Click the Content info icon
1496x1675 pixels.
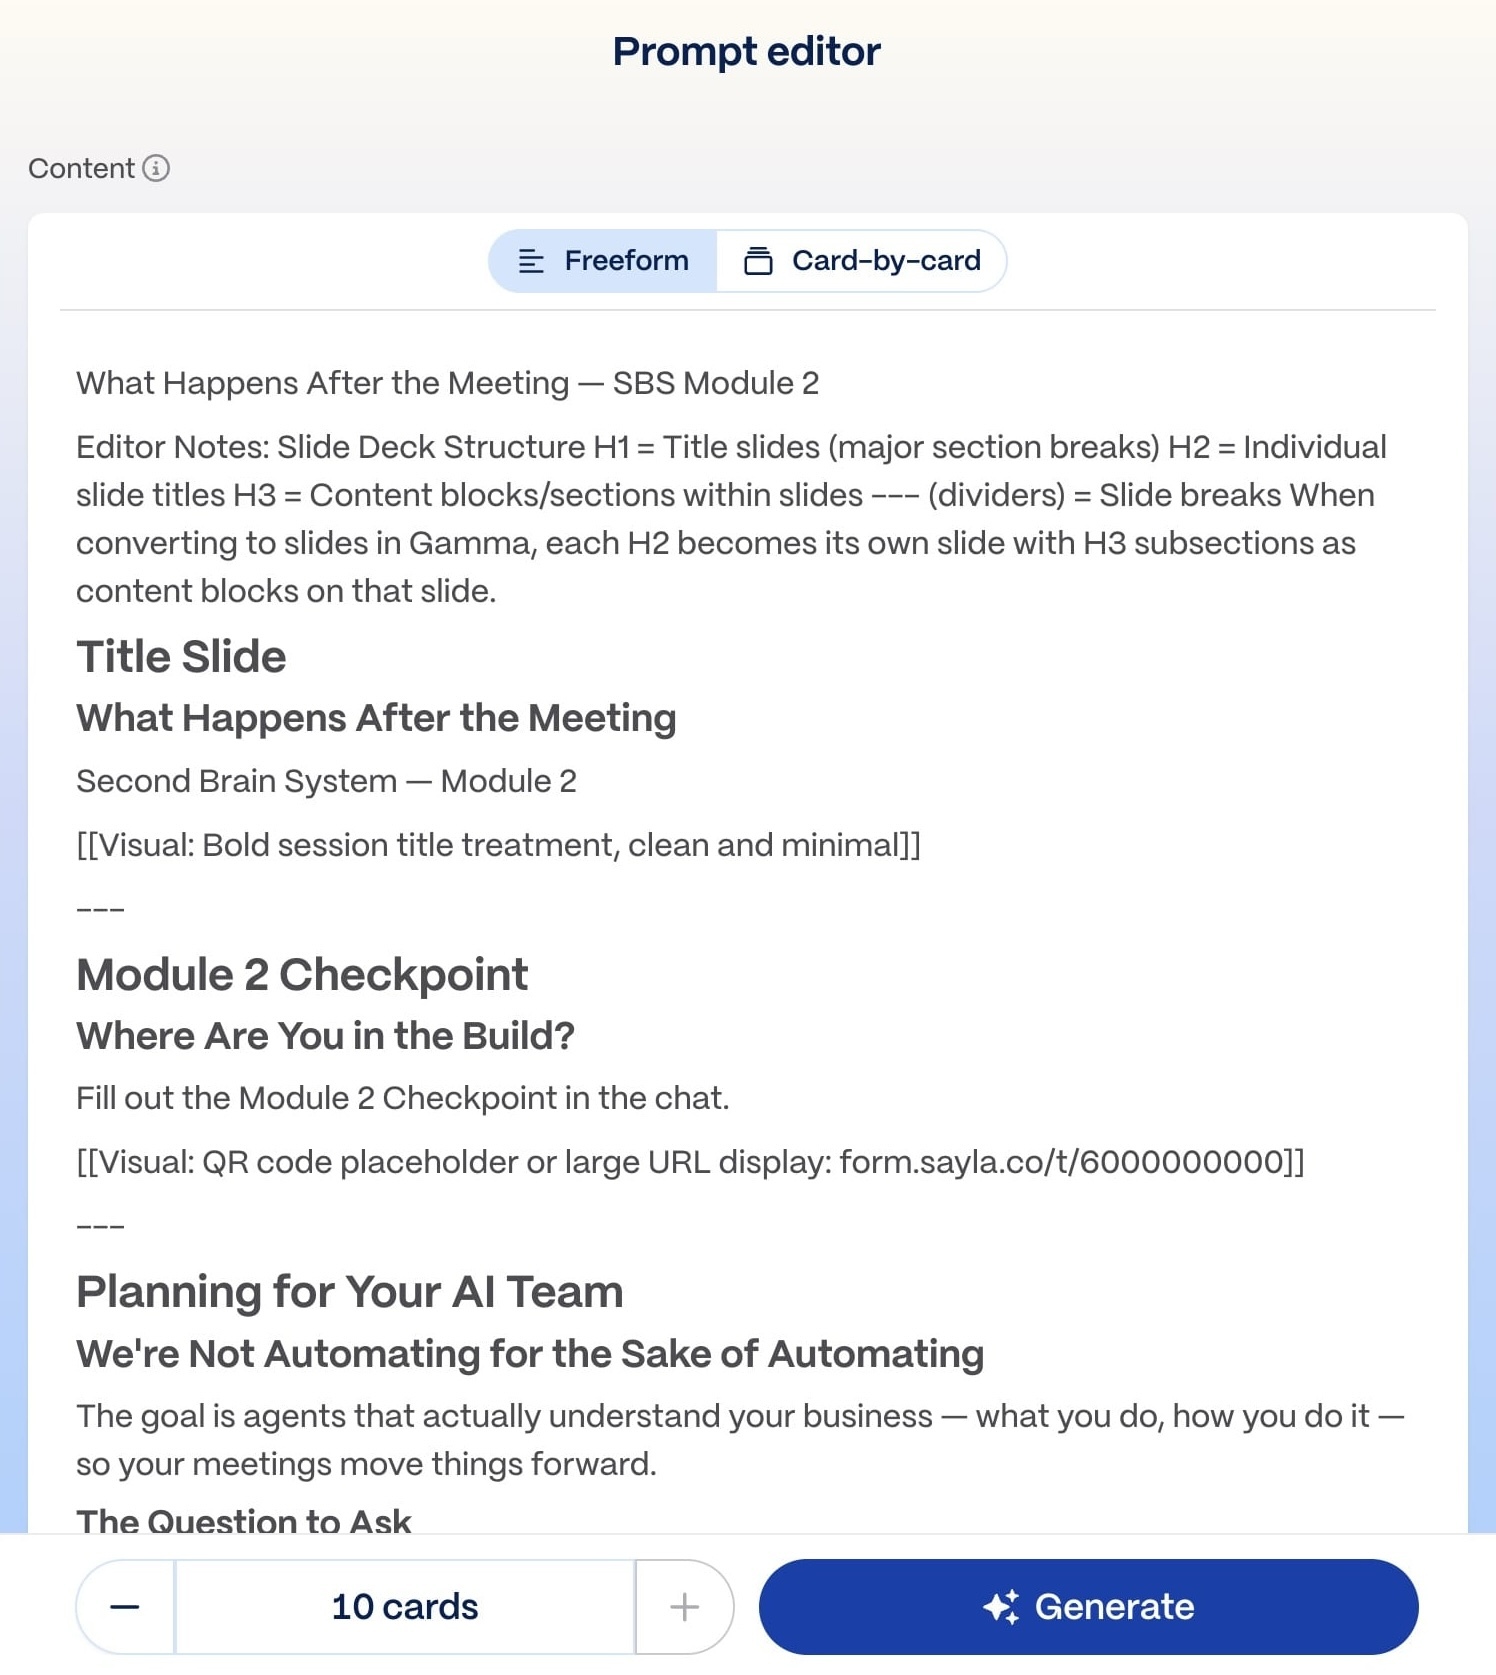pos(156,168)
